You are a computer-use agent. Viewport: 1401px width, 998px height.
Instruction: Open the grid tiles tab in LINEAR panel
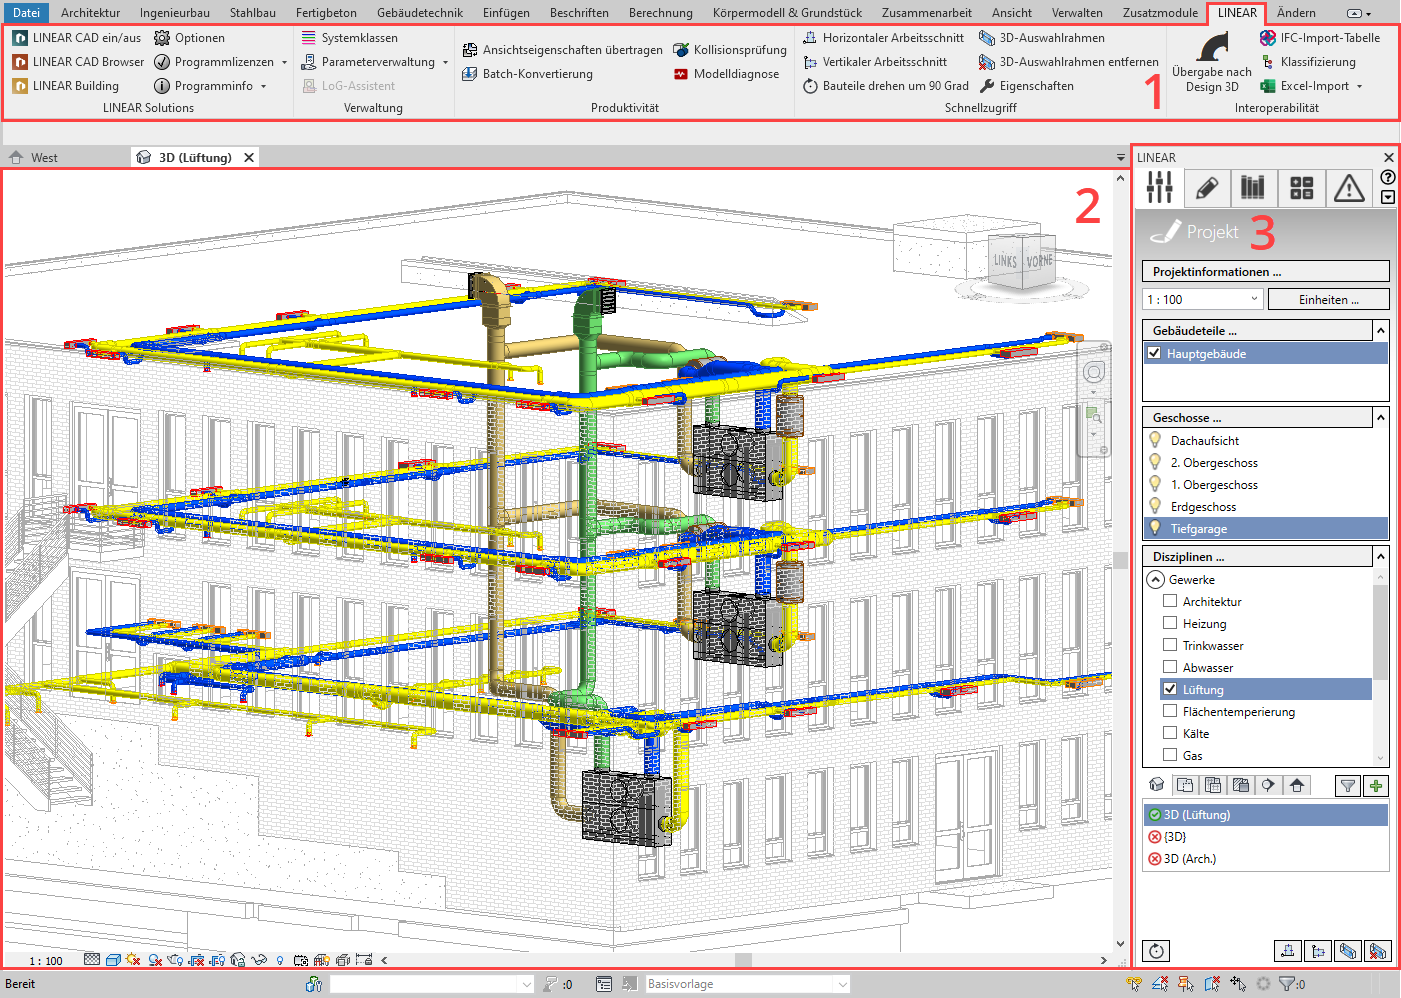coord(1301,187)
